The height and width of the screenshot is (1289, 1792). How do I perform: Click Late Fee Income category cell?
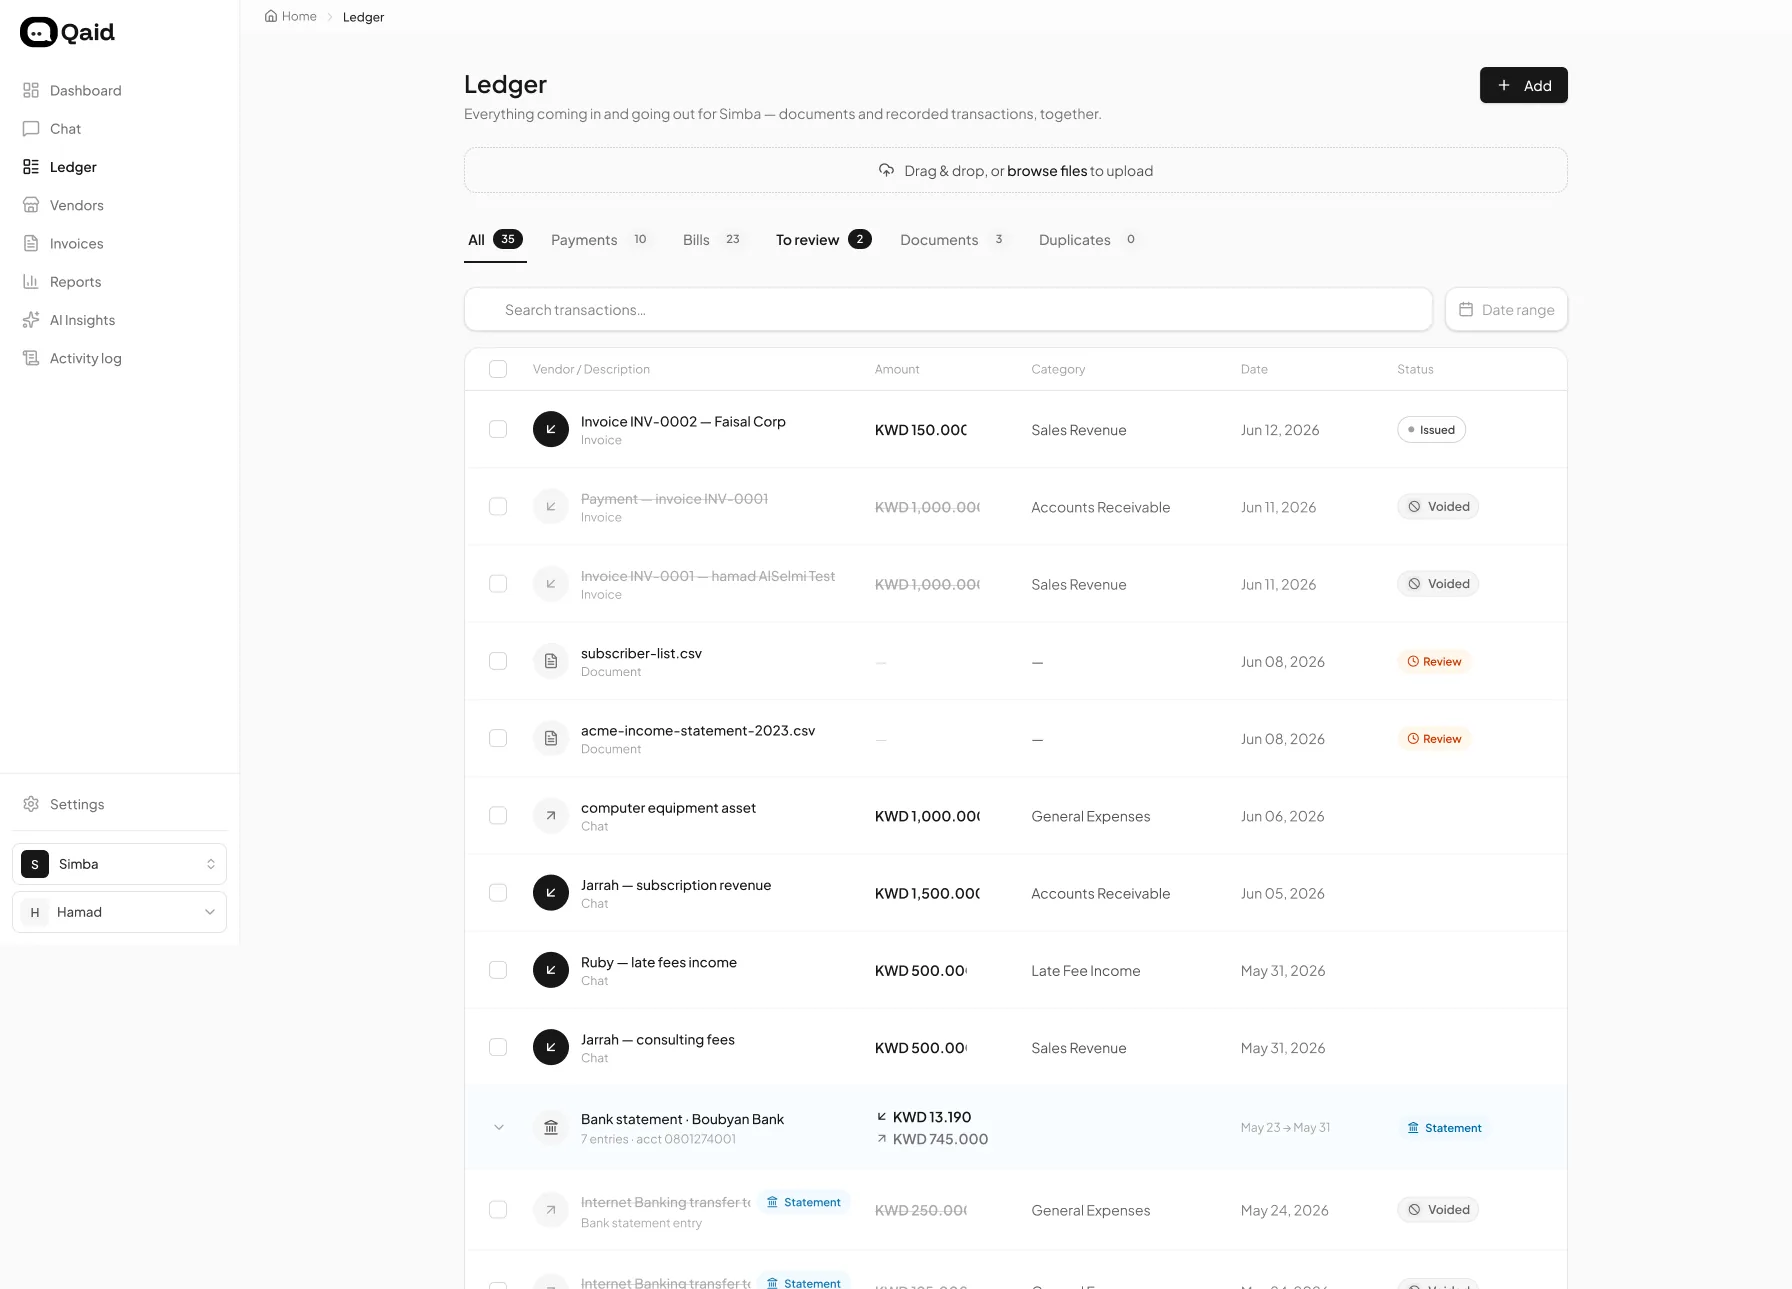[1086, 970]
